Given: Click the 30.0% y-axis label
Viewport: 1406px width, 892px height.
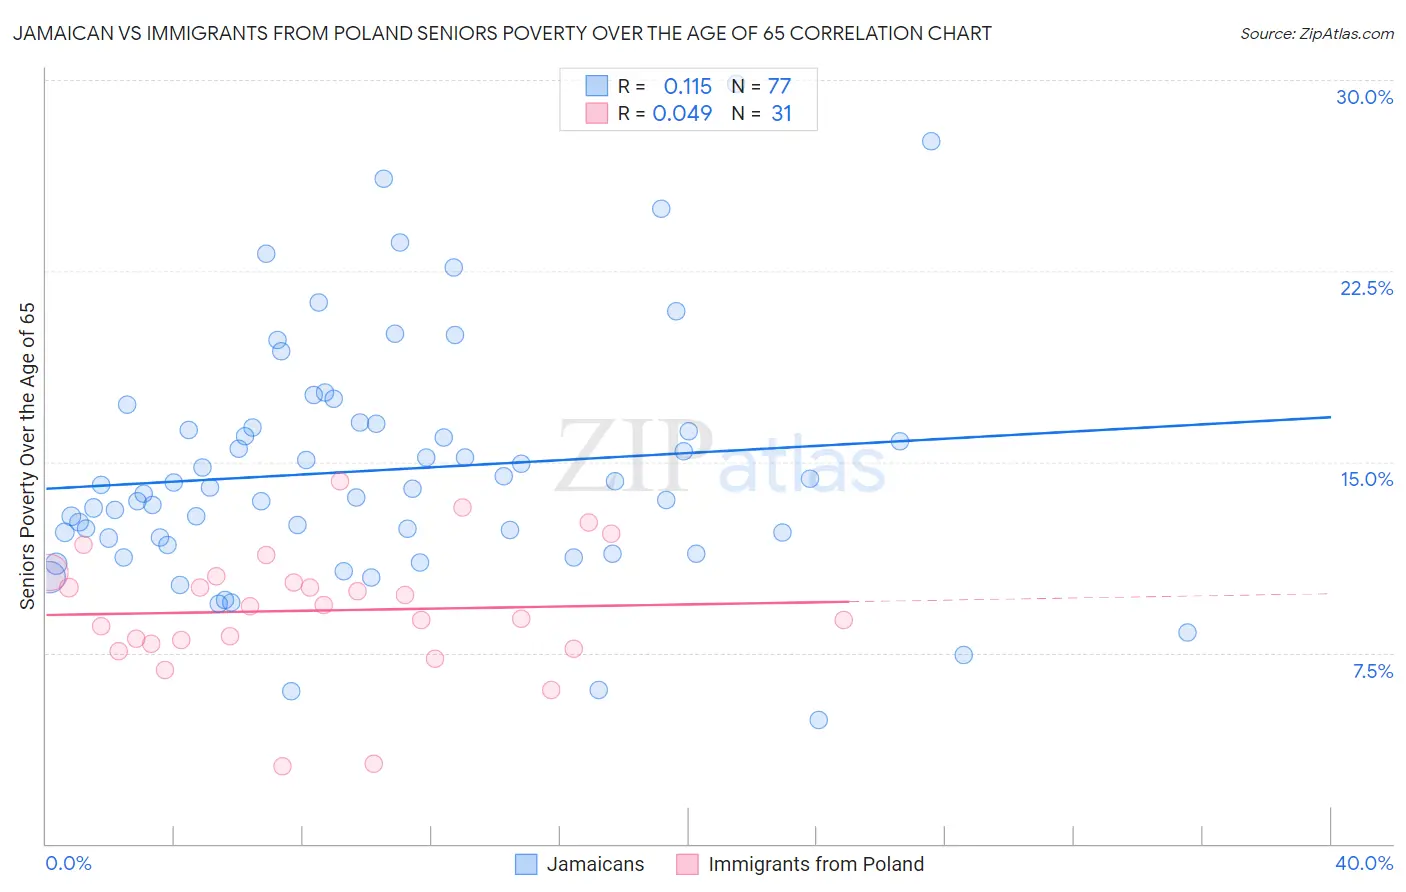Looking at the screenshot, I should (1364, 97).
